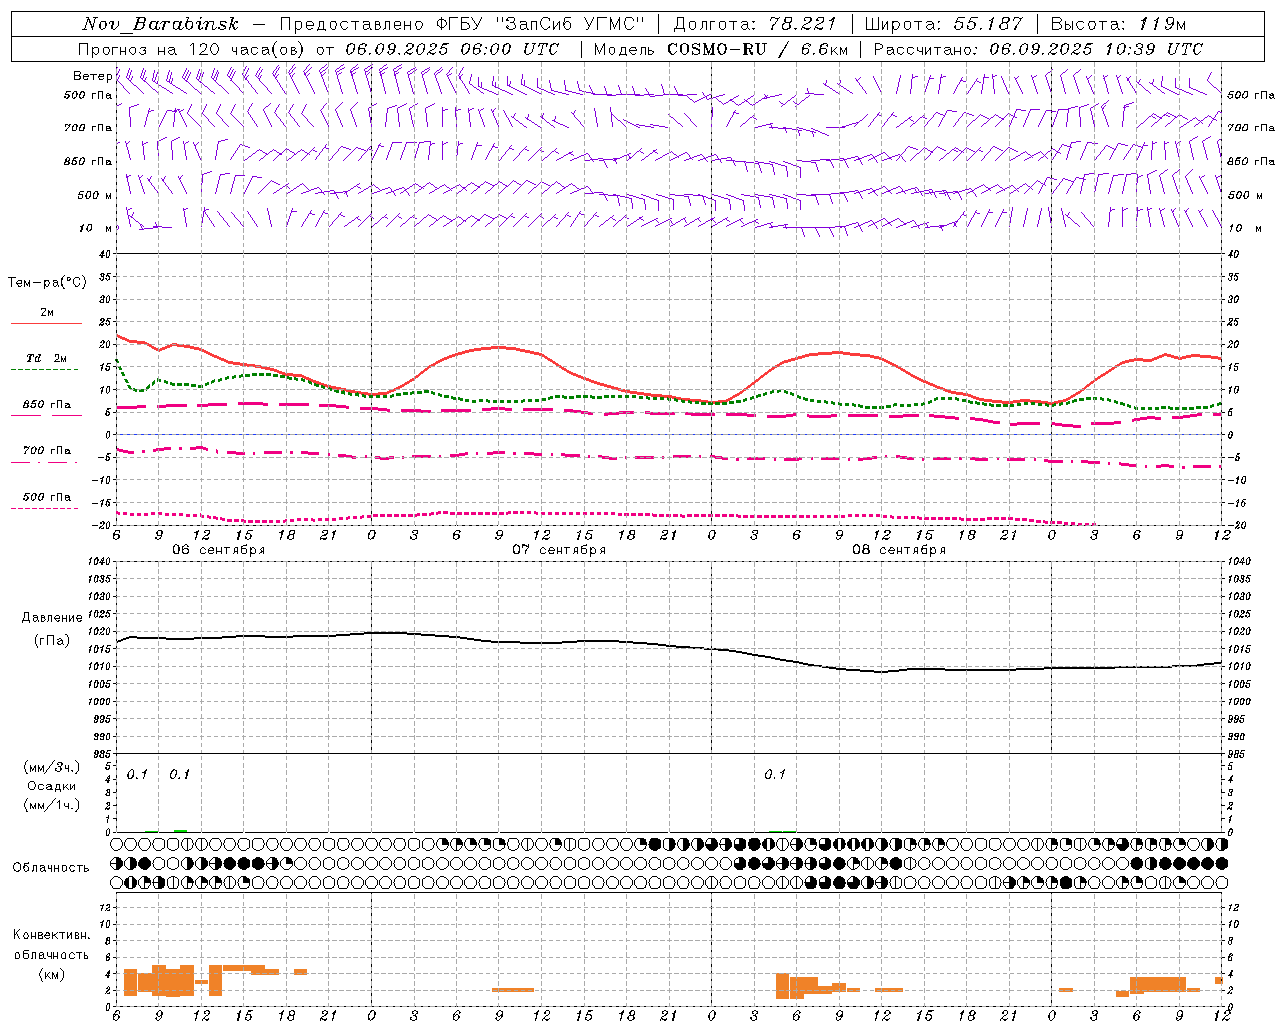Viewport: 1280px width, 1024px height.
Task: Click the 'Высота: 119м' elevation text
Action: point(1119,24)
